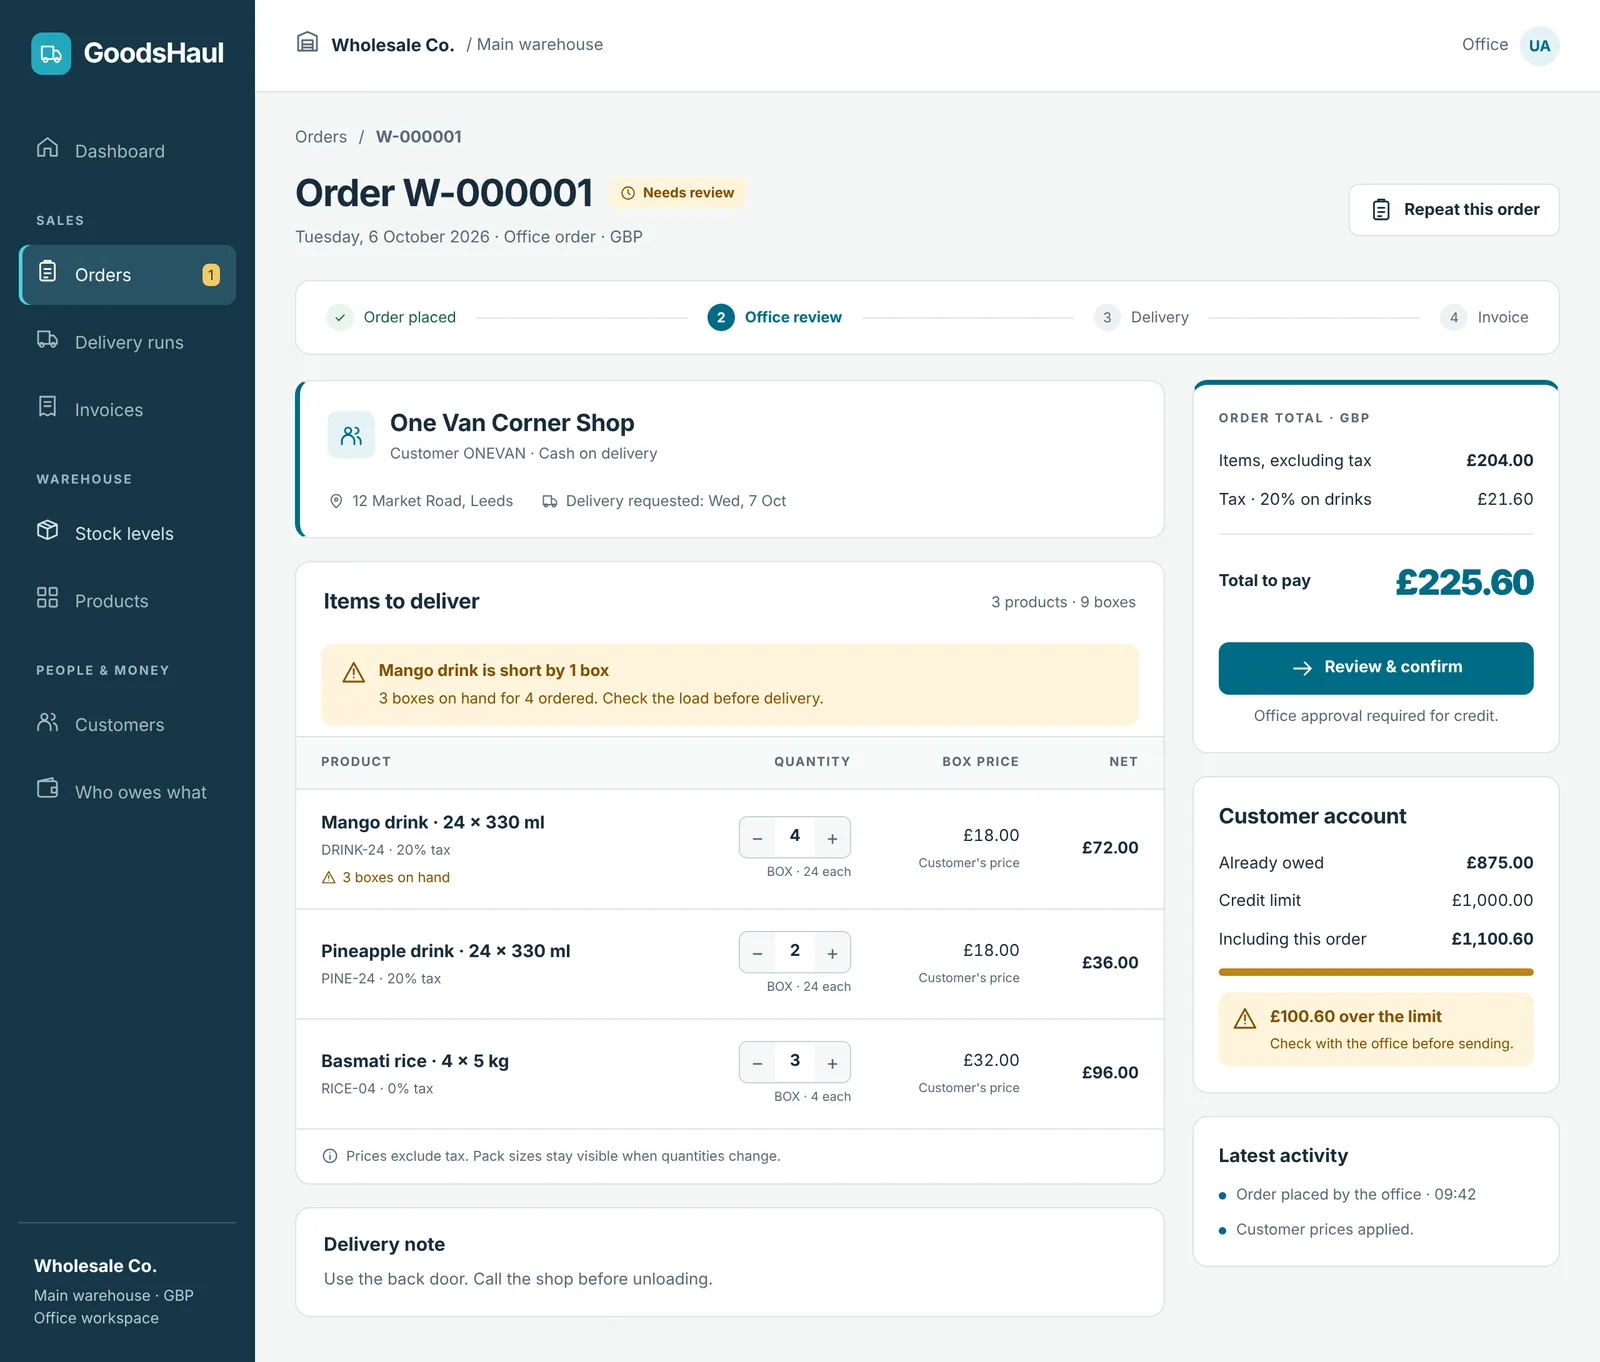Click the Needs review status badge
The width and height of the screenshot is (1600, 1362).
[678, 193]
